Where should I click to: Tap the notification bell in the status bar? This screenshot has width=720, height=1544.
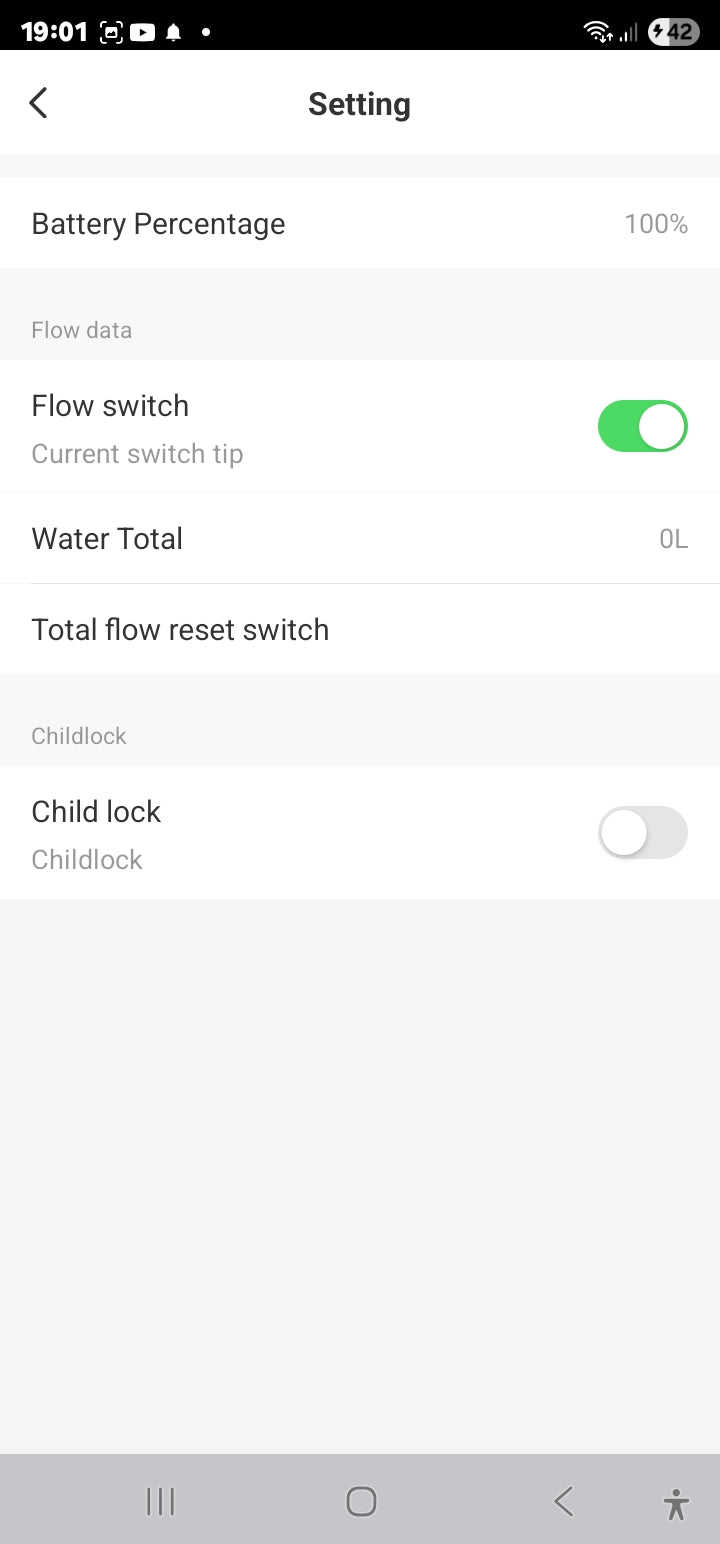coord(173,32)
